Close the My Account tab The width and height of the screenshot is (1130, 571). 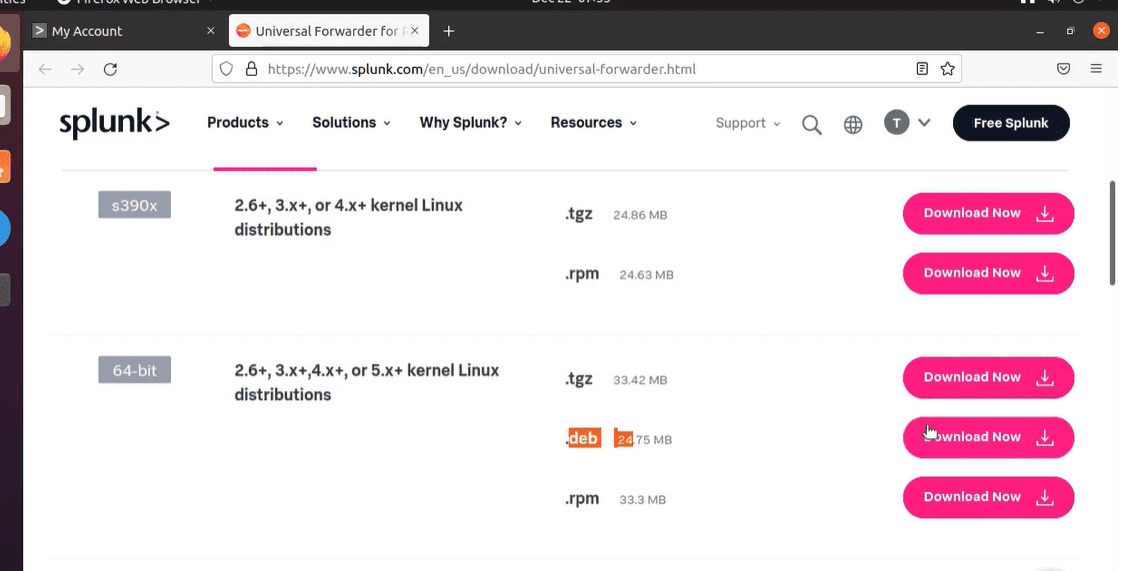(210, 30)
